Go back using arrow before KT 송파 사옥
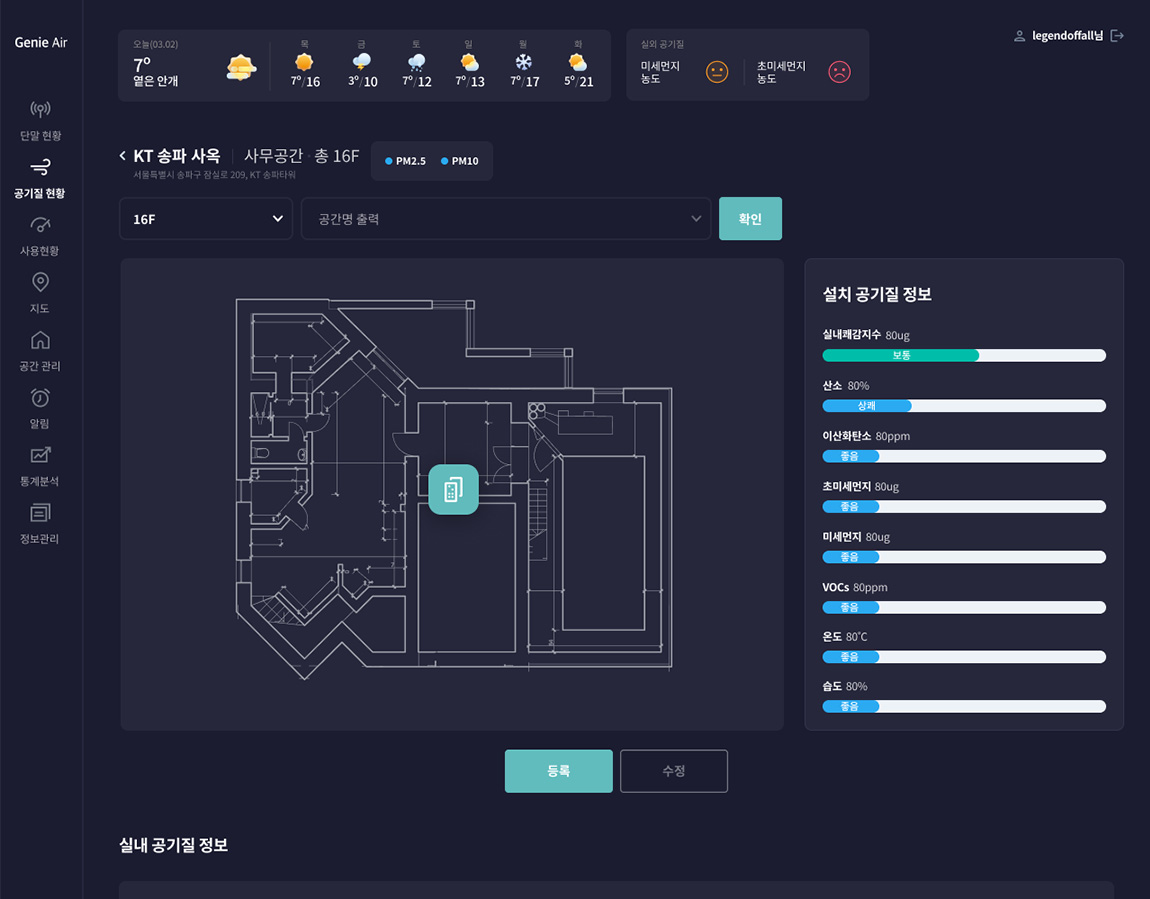 click(123, 156)
